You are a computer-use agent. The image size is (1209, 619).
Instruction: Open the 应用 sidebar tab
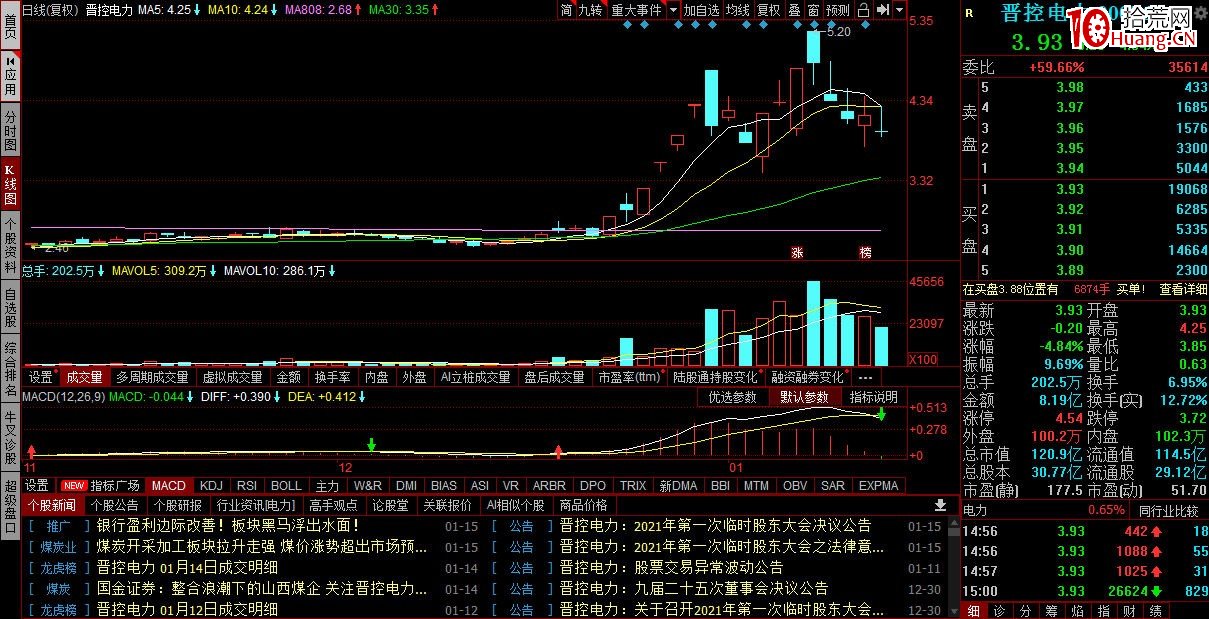[10, 77]
